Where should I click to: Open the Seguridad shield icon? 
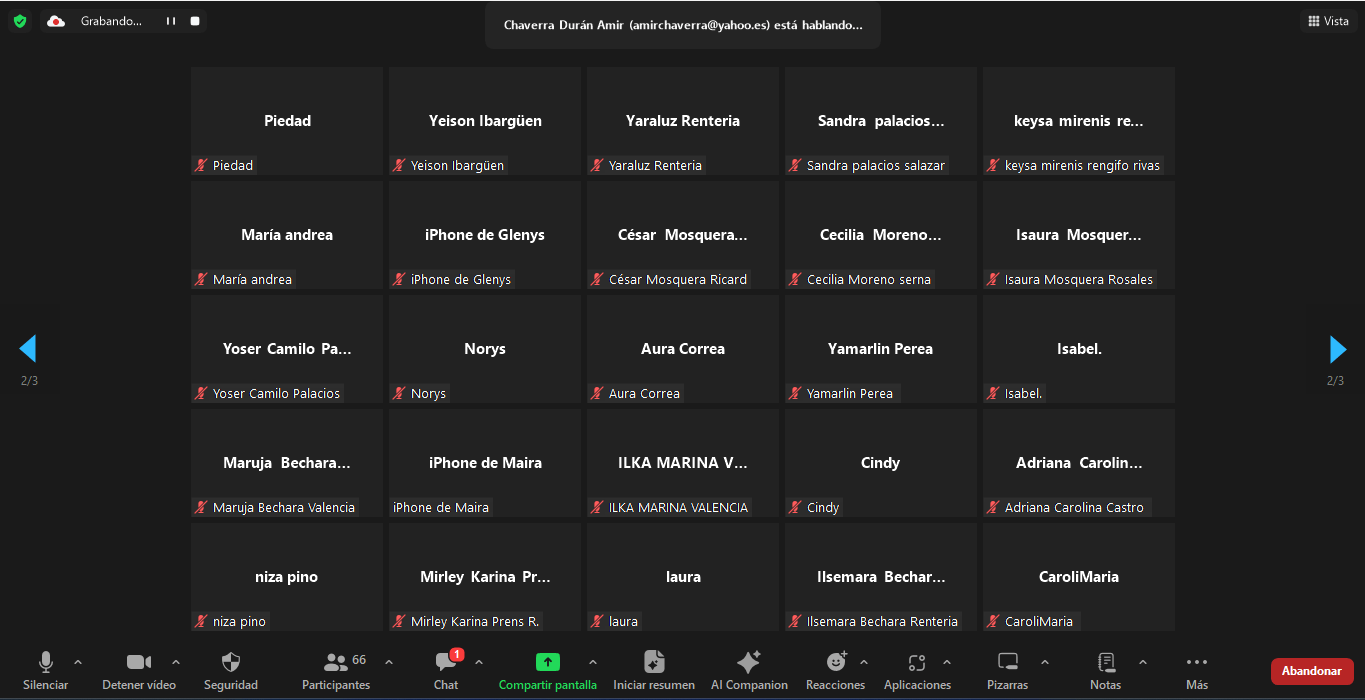[x=231, y=663]
